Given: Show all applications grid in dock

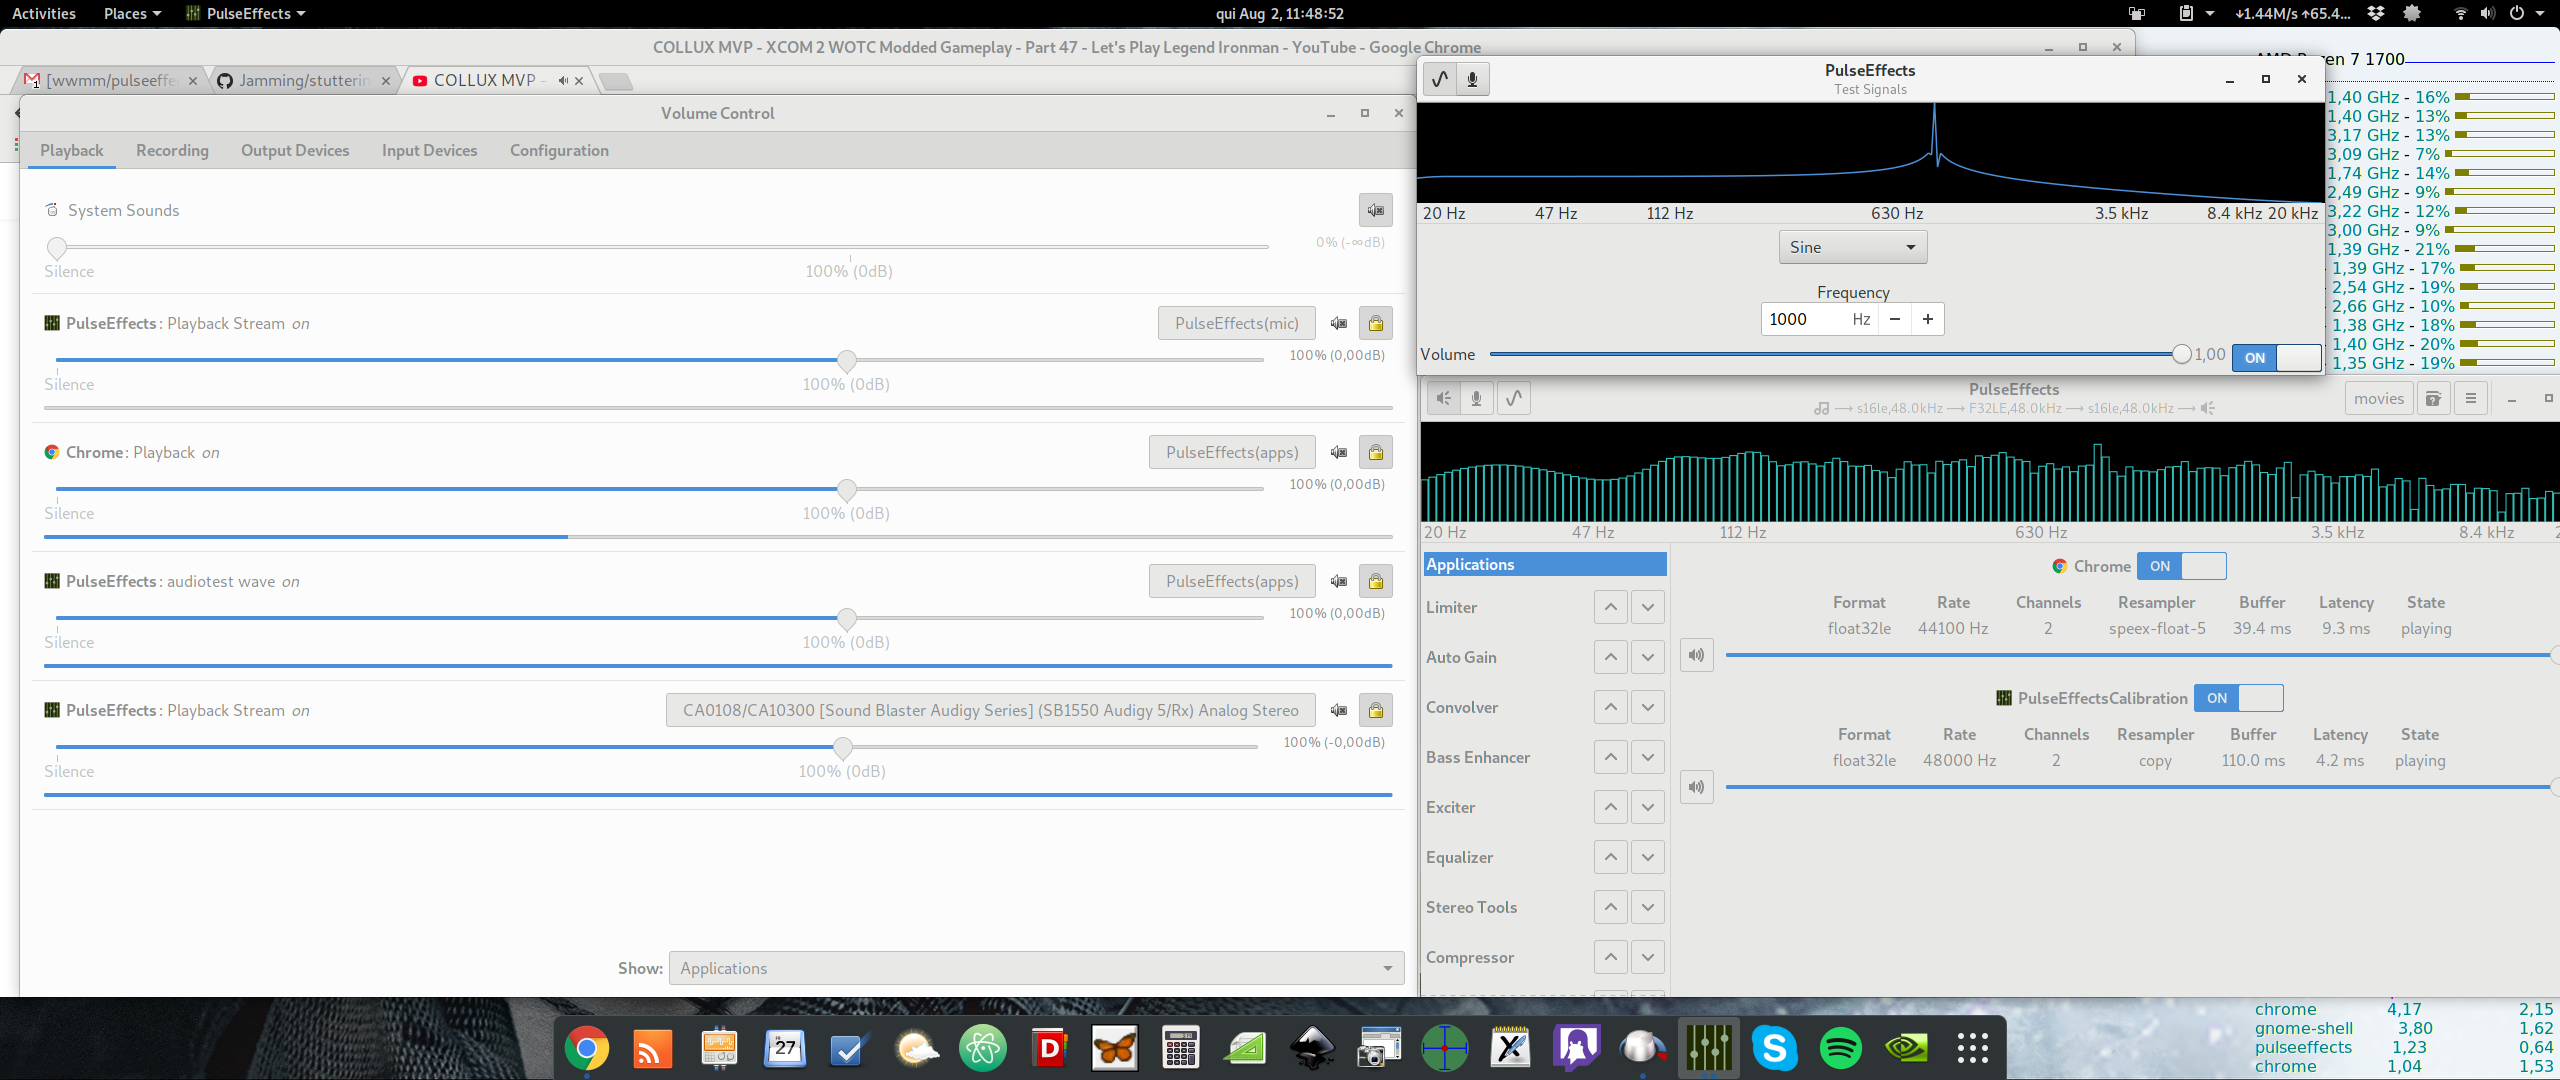Looking at the screenshot, I should 1972,1048.
